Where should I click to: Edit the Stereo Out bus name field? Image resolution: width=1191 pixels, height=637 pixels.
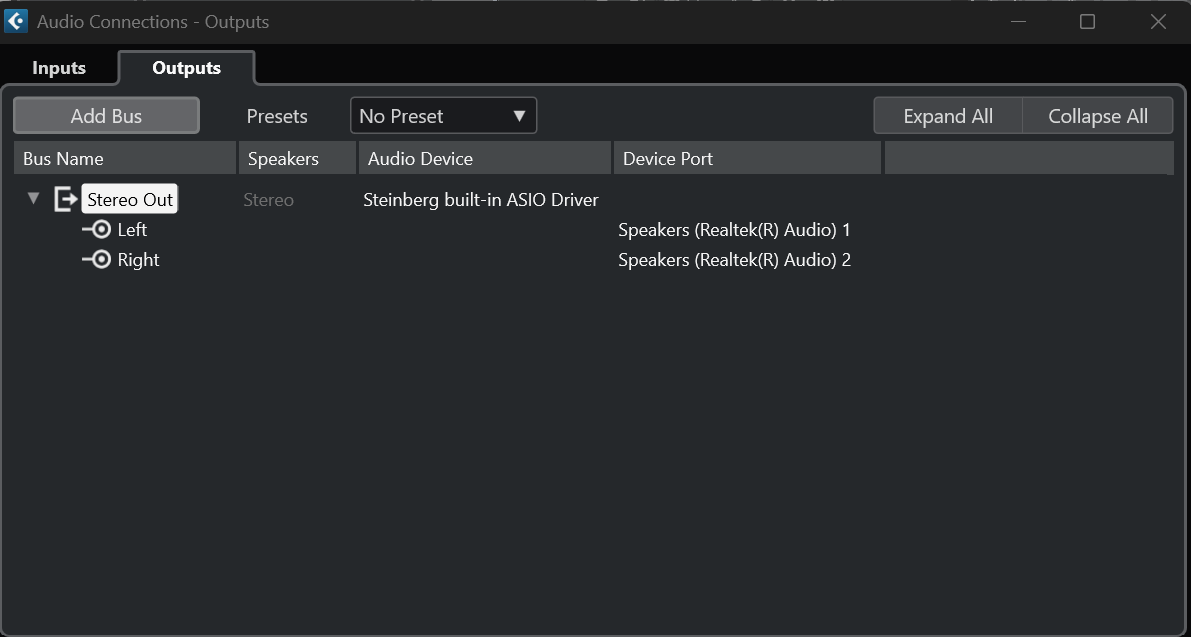[130, 200]
